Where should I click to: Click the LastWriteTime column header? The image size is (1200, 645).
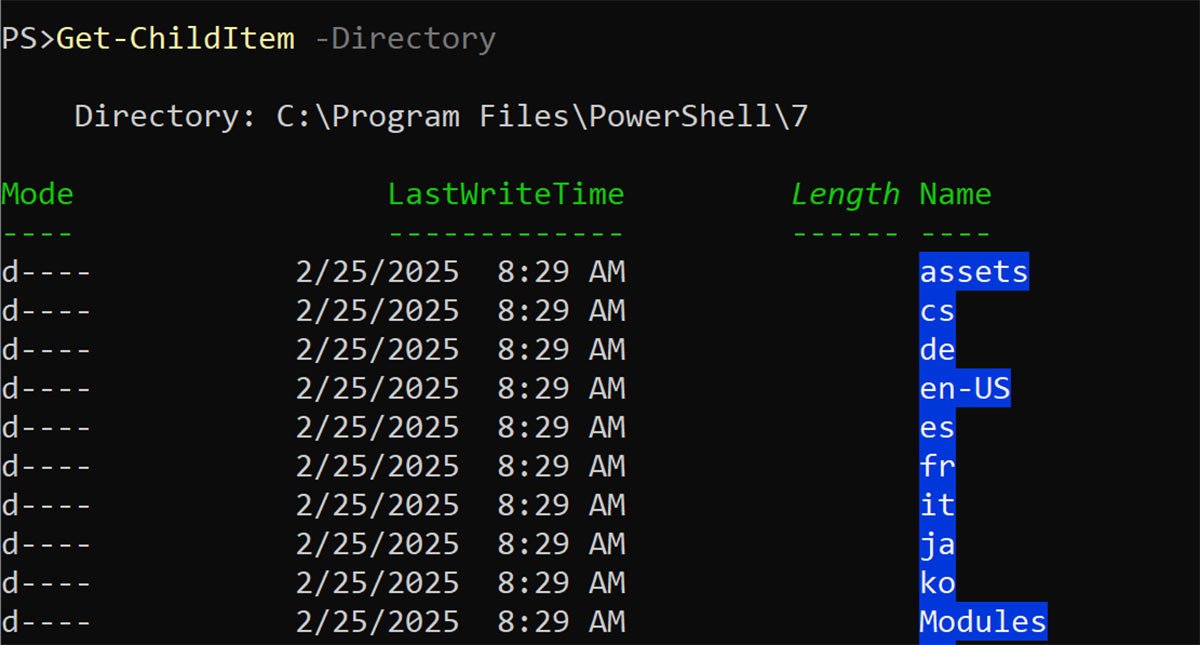(x=505, y=194)
